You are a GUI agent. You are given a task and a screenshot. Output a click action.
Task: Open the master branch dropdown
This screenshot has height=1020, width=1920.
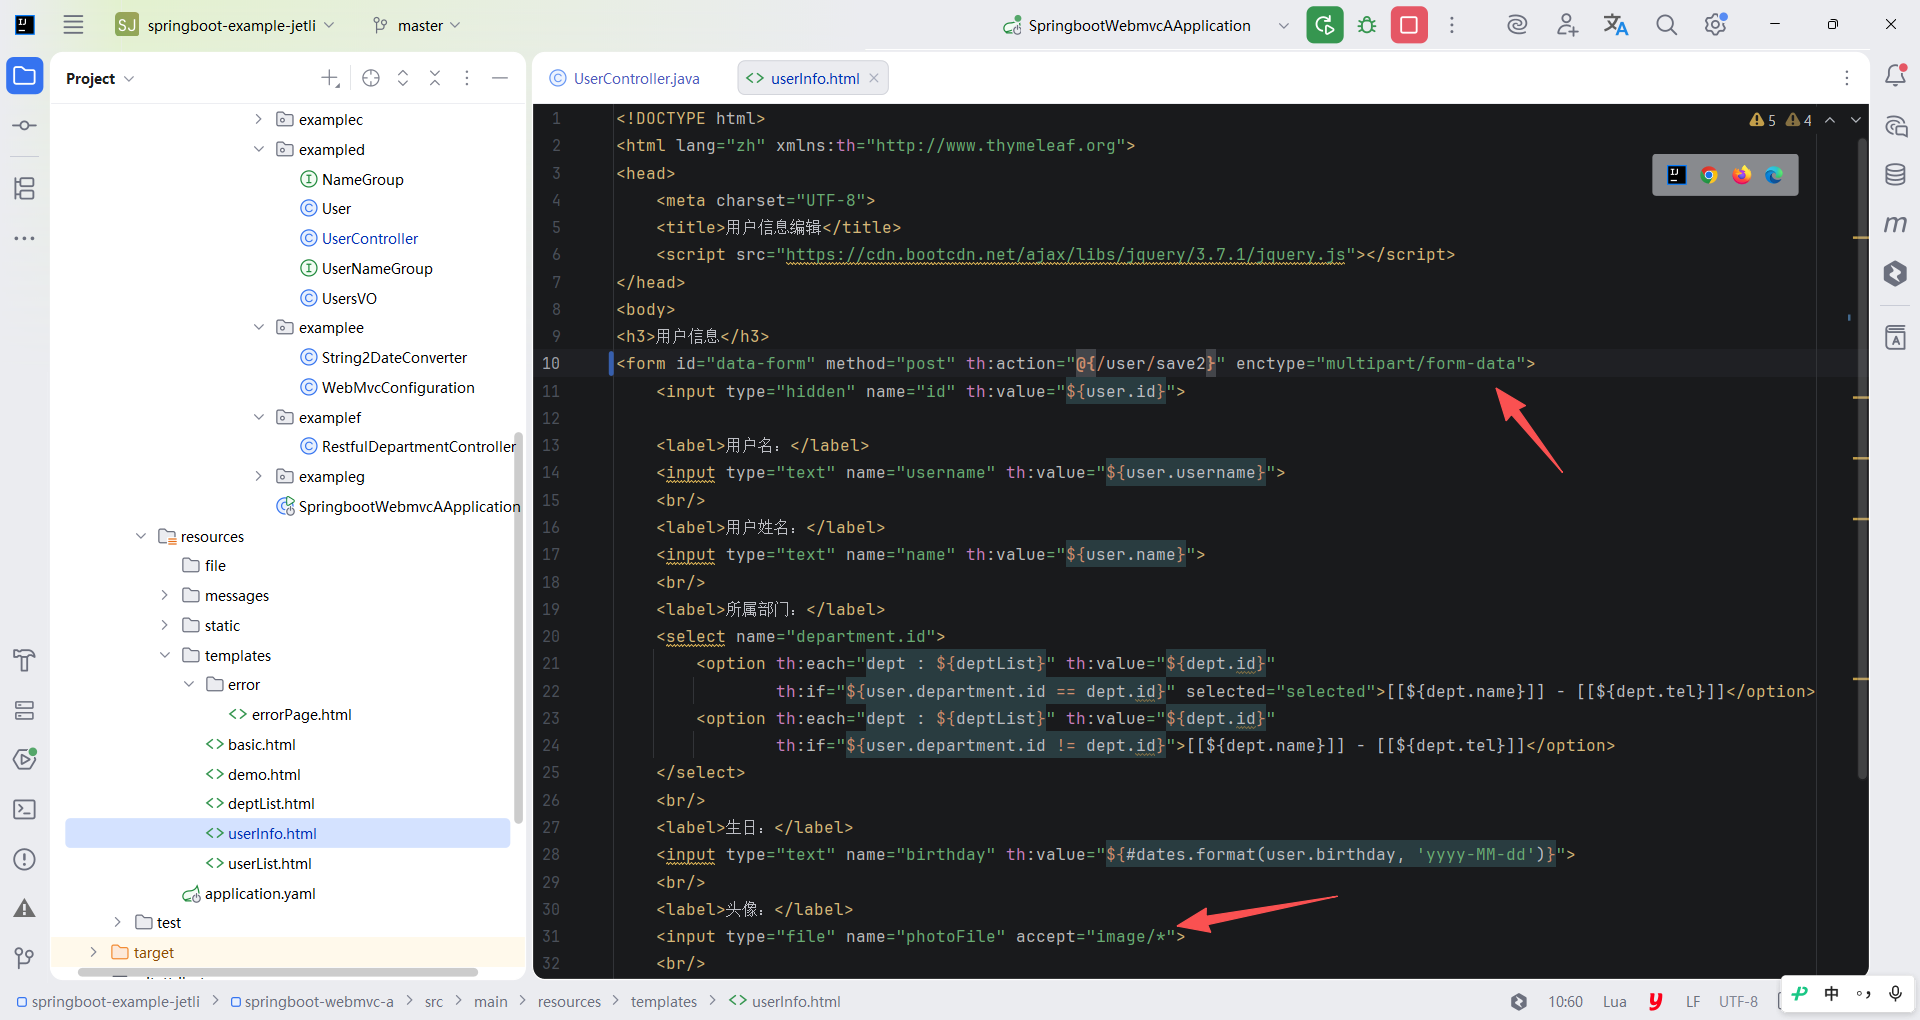(416, 25)
